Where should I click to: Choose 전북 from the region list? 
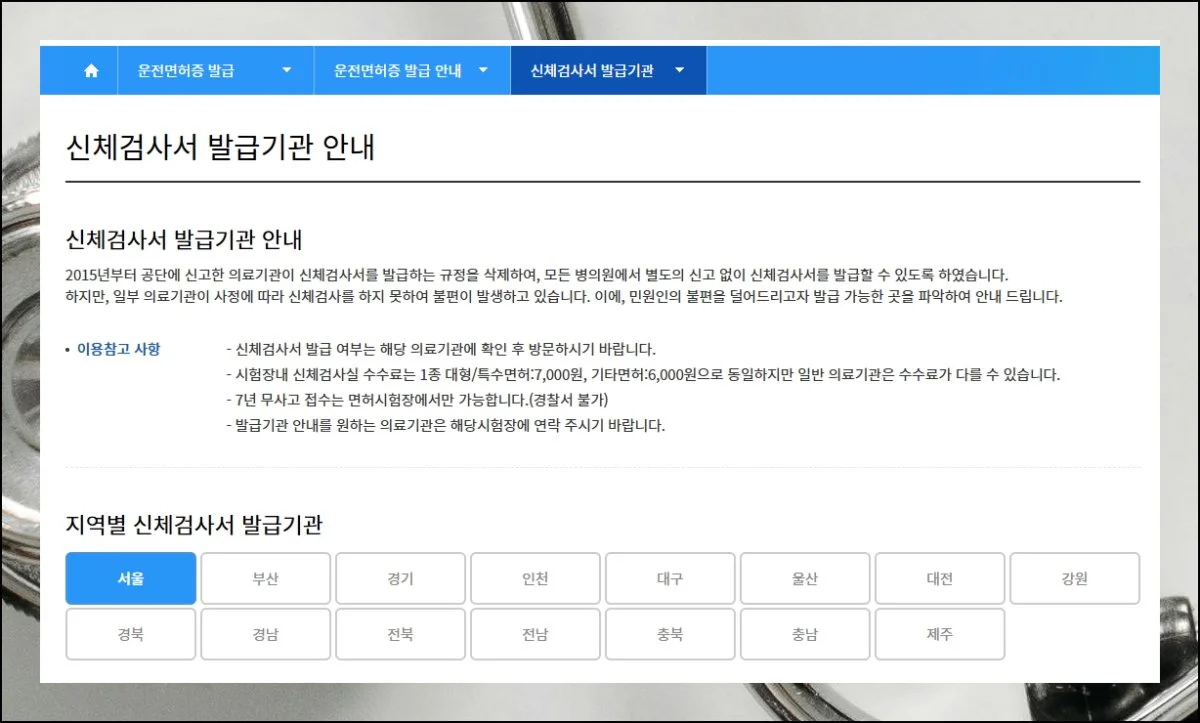point(400,634)
